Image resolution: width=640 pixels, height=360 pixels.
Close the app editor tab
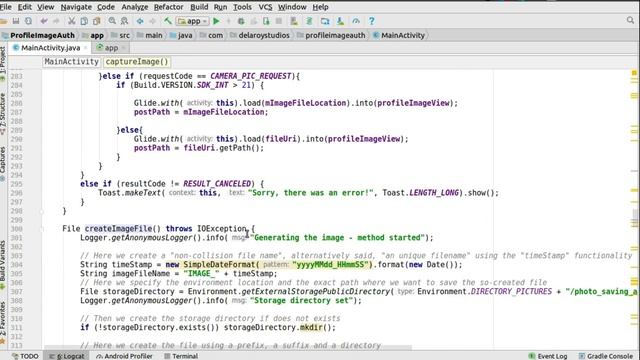[x=123, y=48]
